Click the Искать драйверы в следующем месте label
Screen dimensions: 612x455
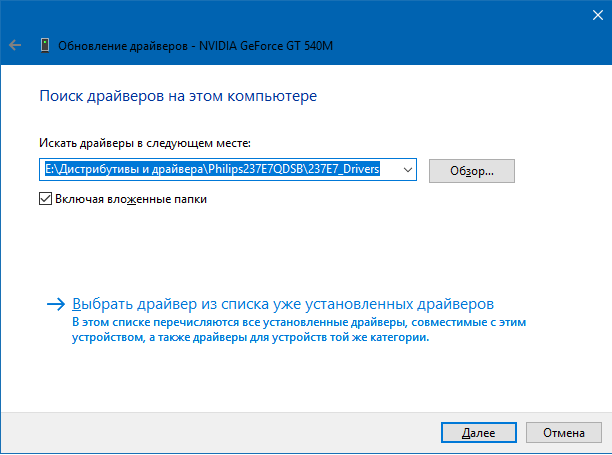tap(145, 143)
